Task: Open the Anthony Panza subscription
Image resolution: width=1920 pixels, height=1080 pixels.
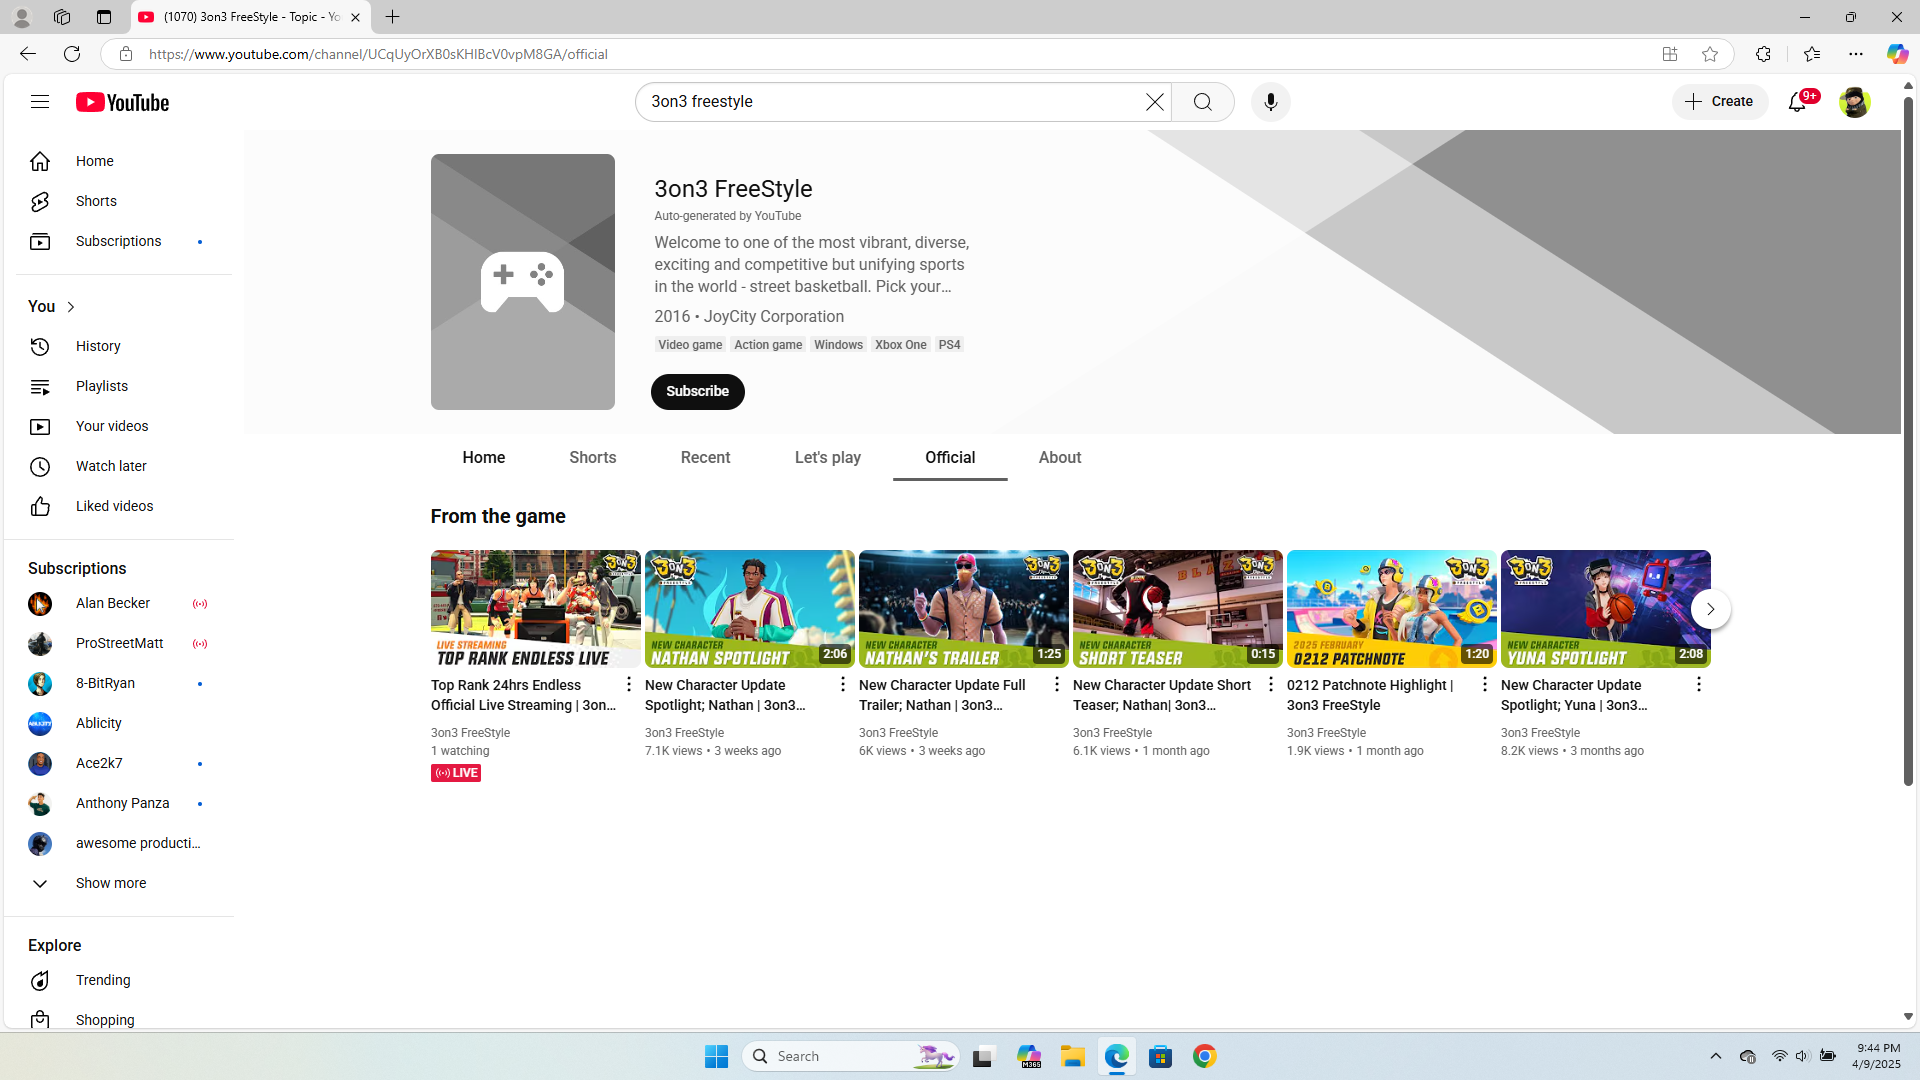Action: 120,804
